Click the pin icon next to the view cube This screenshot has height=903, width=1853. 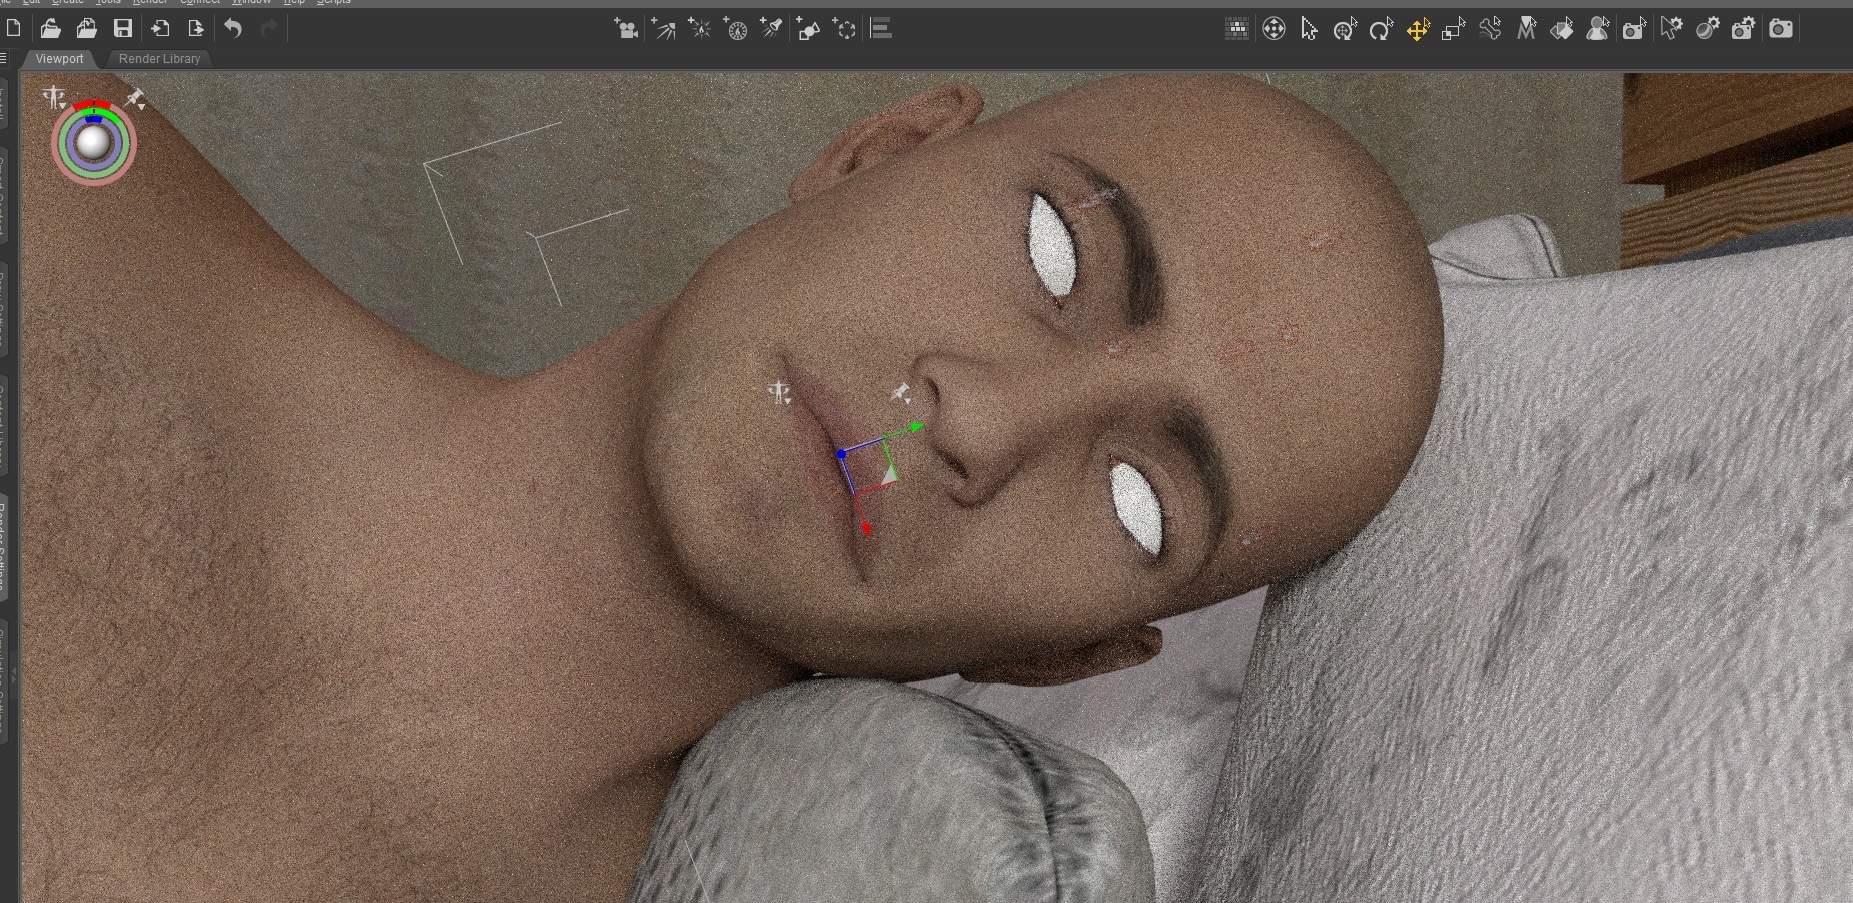pyautogui.click(x=135, y=98)
